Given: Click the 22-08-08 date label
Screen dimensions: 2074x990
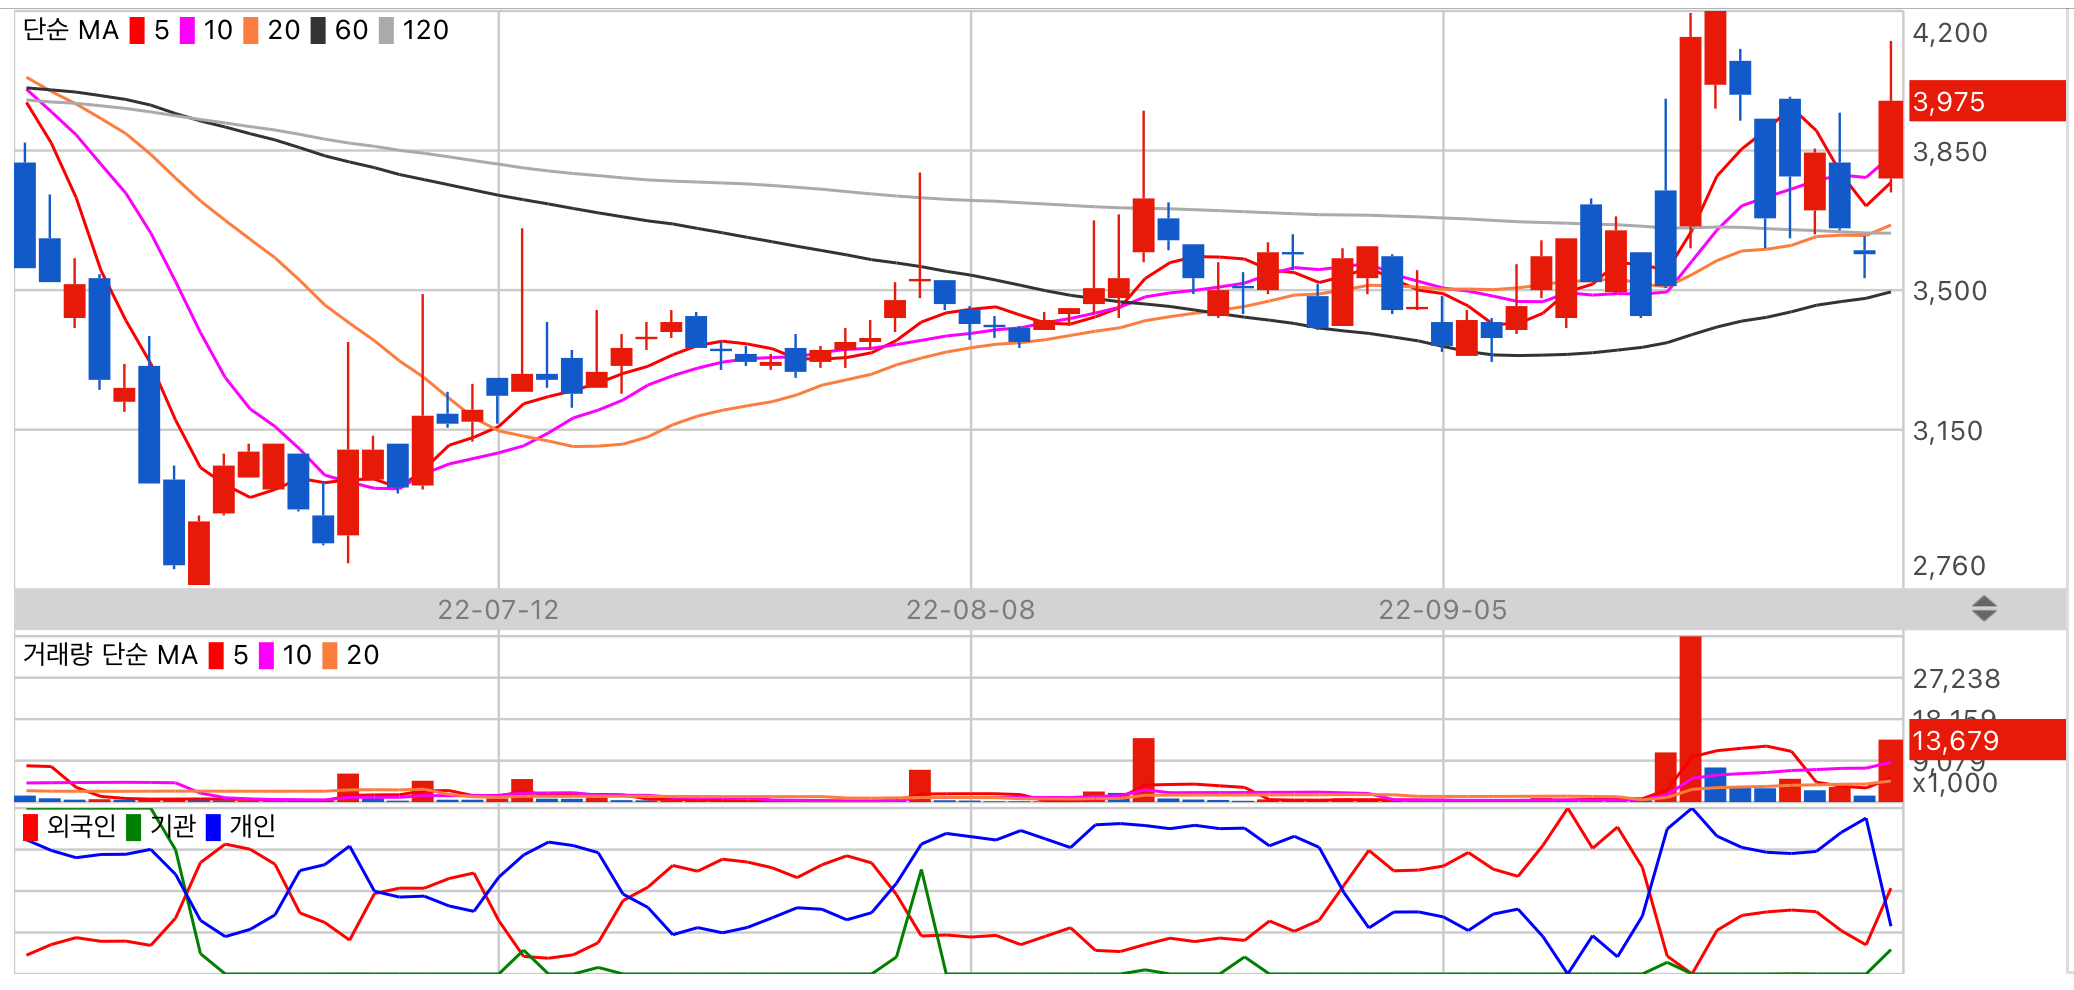Looking at the screenshot, I should coord(970,610).
